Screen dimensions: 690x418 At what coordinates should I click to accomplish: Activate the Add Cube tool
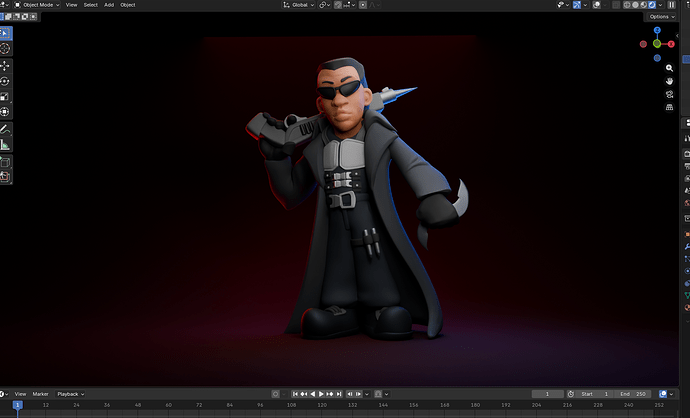tap(5, 162)
